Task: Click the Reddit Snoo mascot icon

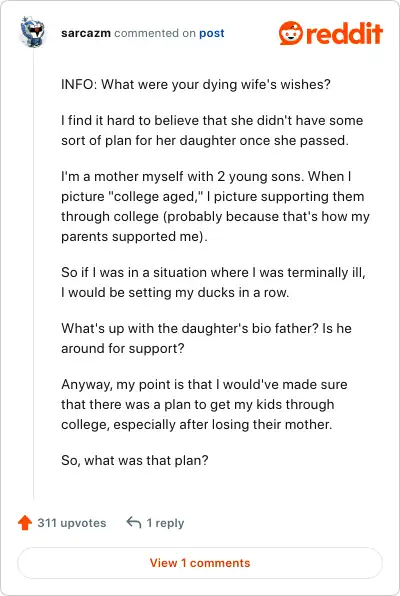Action: tap(291, 33)
